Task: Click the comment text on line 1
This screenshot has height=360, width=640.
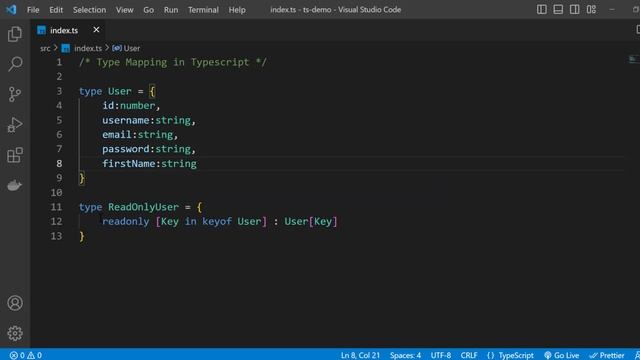Action: 173,62
